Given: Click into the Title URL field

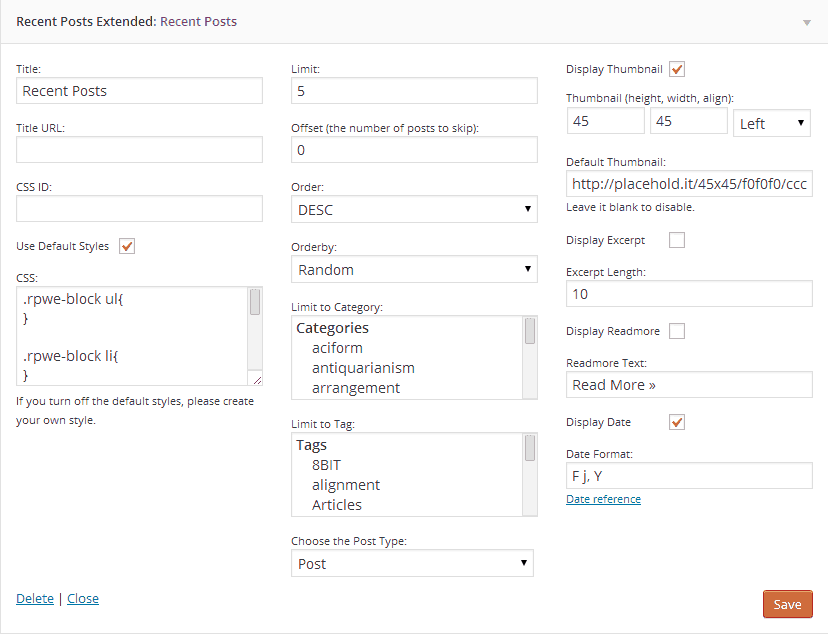Looking at the screenshot, I should point(139,150).
